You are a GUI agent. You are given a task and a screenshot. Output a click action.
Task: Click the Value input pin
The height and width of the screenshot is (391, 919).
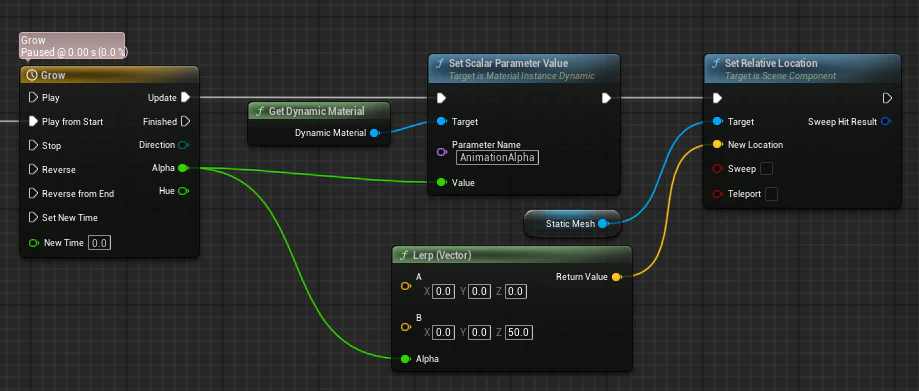coord(442,183)
